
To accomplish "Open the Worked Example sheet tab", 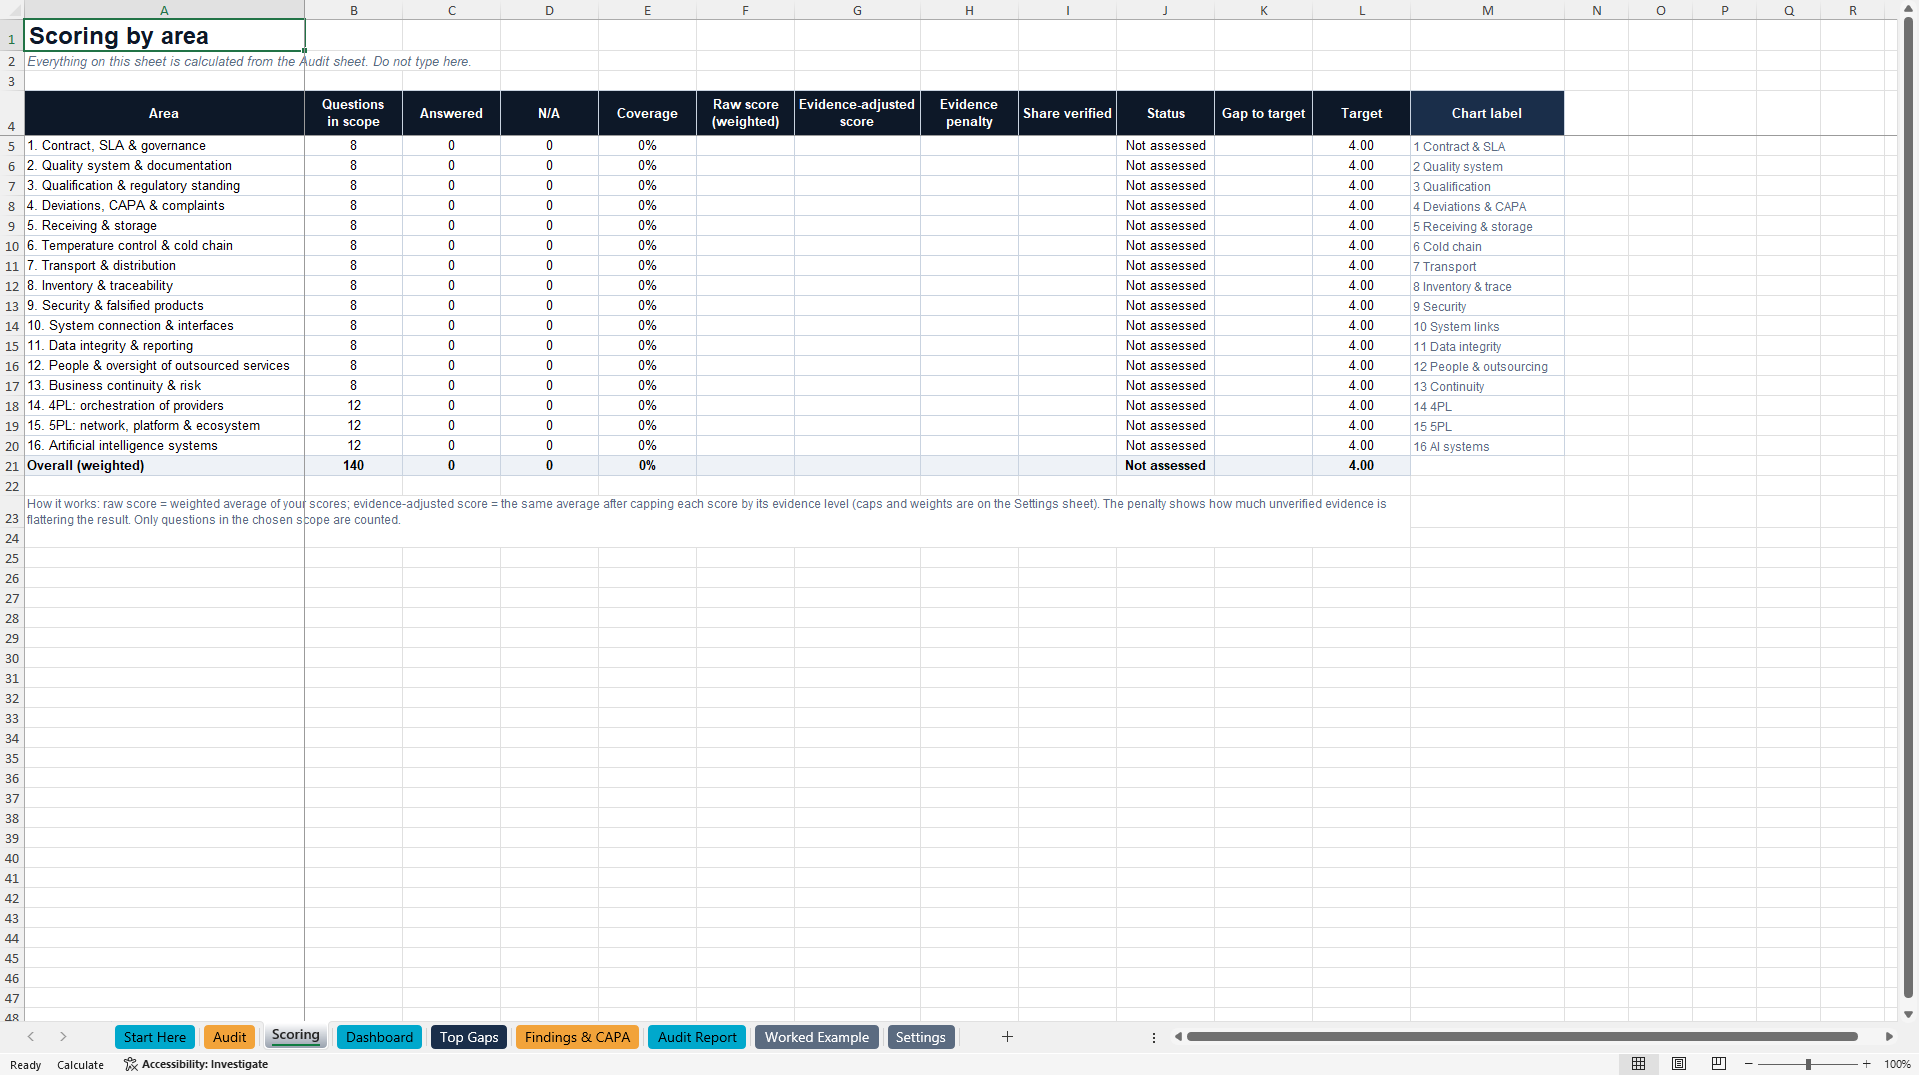I will tap(817, 1037).
